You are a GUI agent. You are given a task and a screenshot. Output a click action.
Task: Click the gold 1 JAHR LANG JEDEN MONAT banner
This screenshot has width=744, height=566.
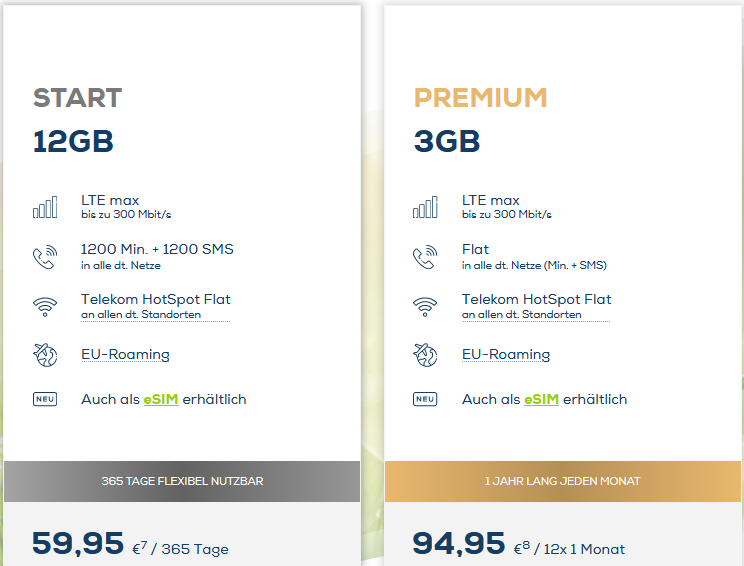[x=562, y=481]
